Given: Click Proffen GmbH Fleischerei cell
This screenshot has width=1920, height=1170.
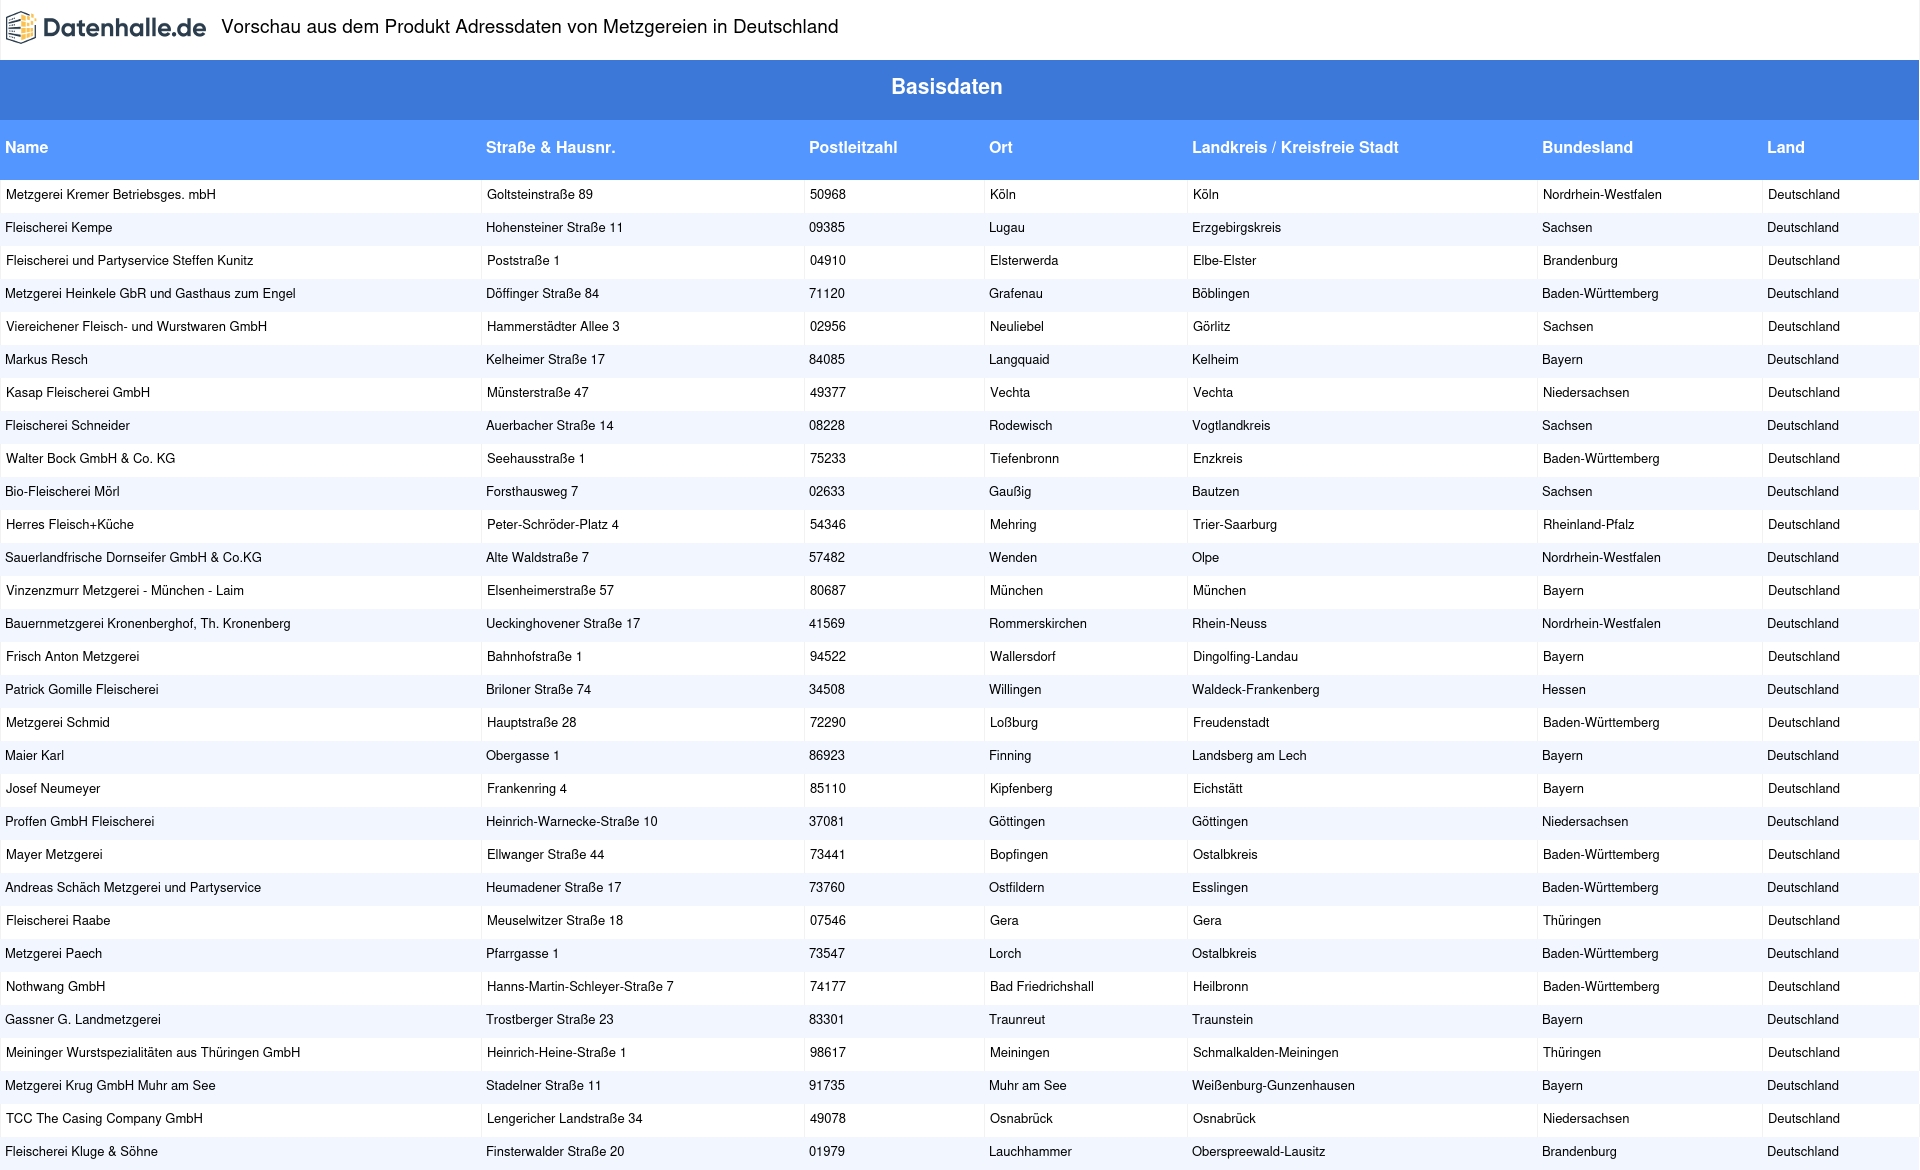Looking at the screenshot, I should click(x=80, y=822).
